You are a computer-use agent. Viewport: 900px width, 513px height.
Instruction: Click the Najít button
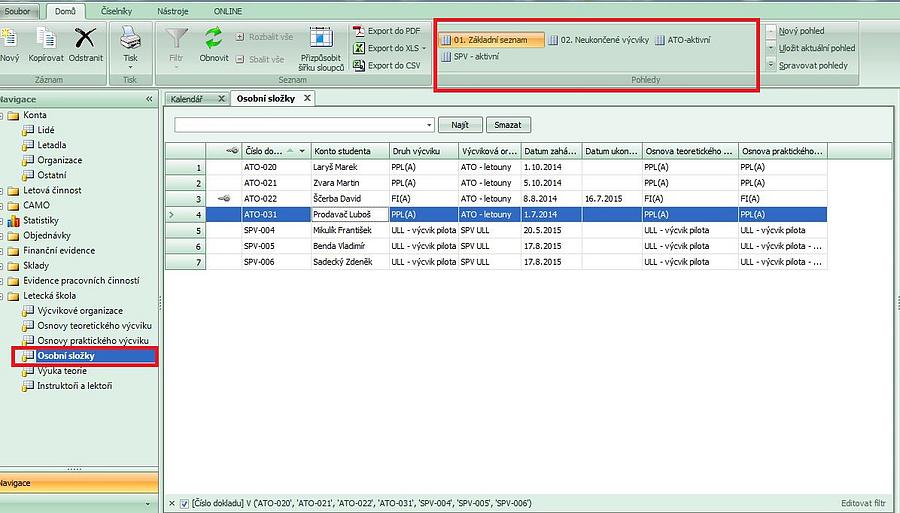460,125
